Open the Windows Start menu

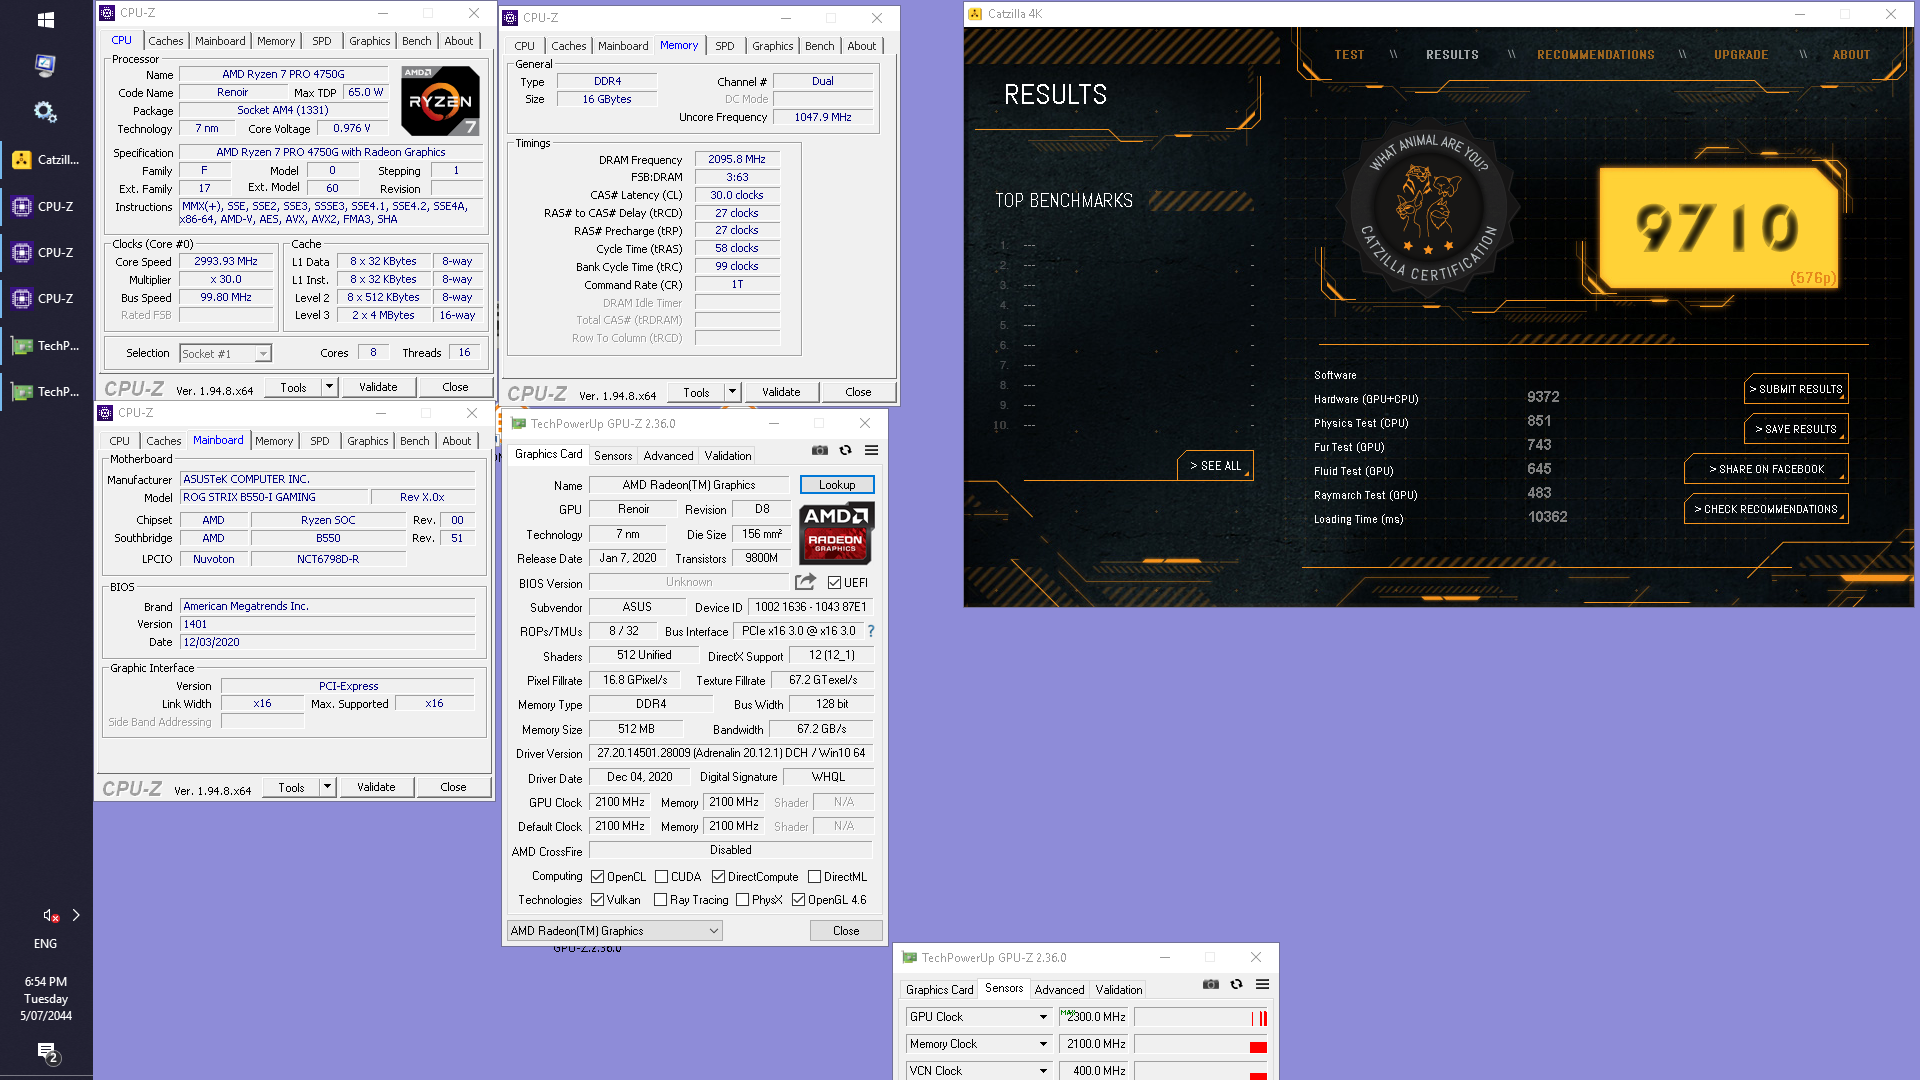pyautogui.click(x=45, y=19)
